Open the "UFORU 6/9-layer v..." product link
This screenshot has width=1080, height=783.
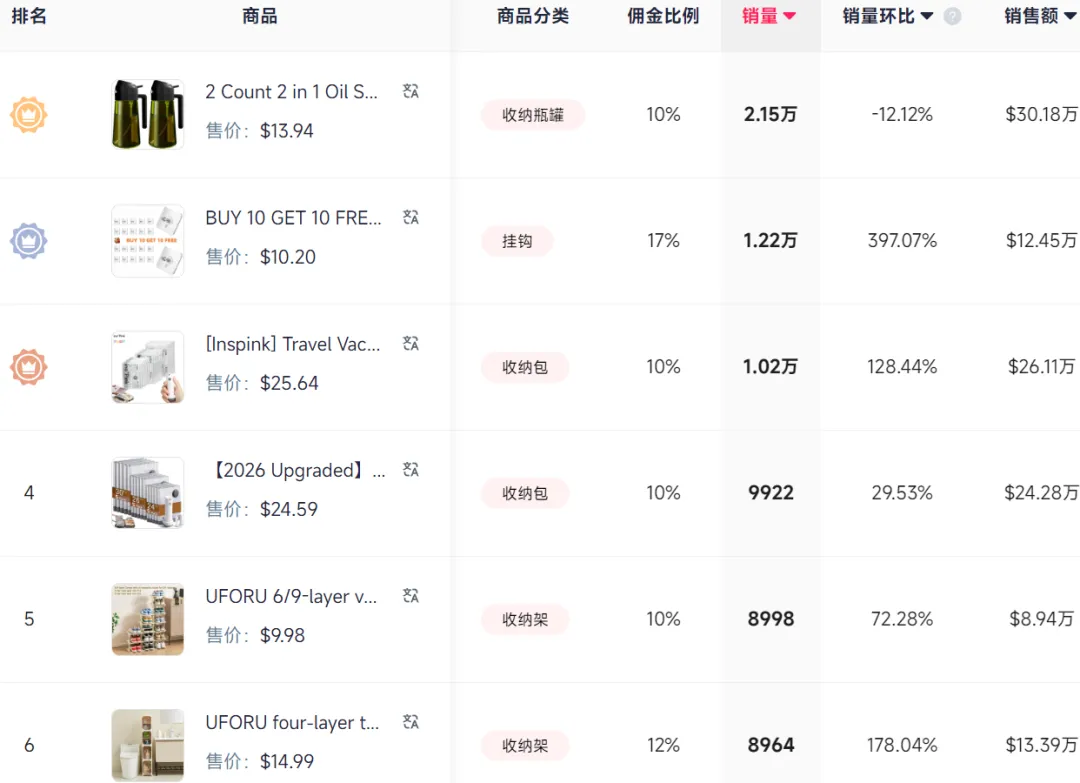[x=291, y=595]
